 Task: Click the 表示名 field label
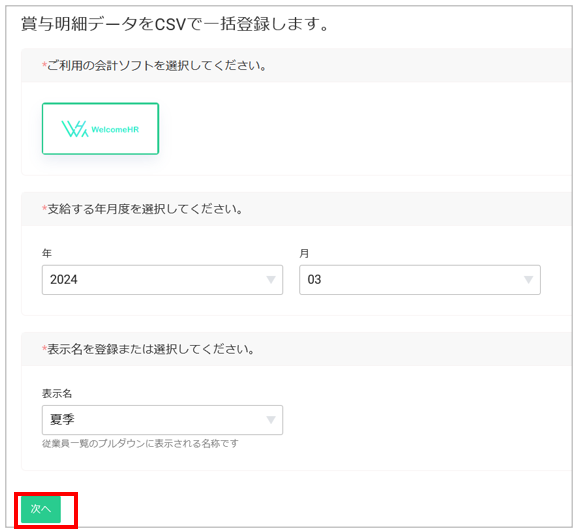click(x=57, y=393)
